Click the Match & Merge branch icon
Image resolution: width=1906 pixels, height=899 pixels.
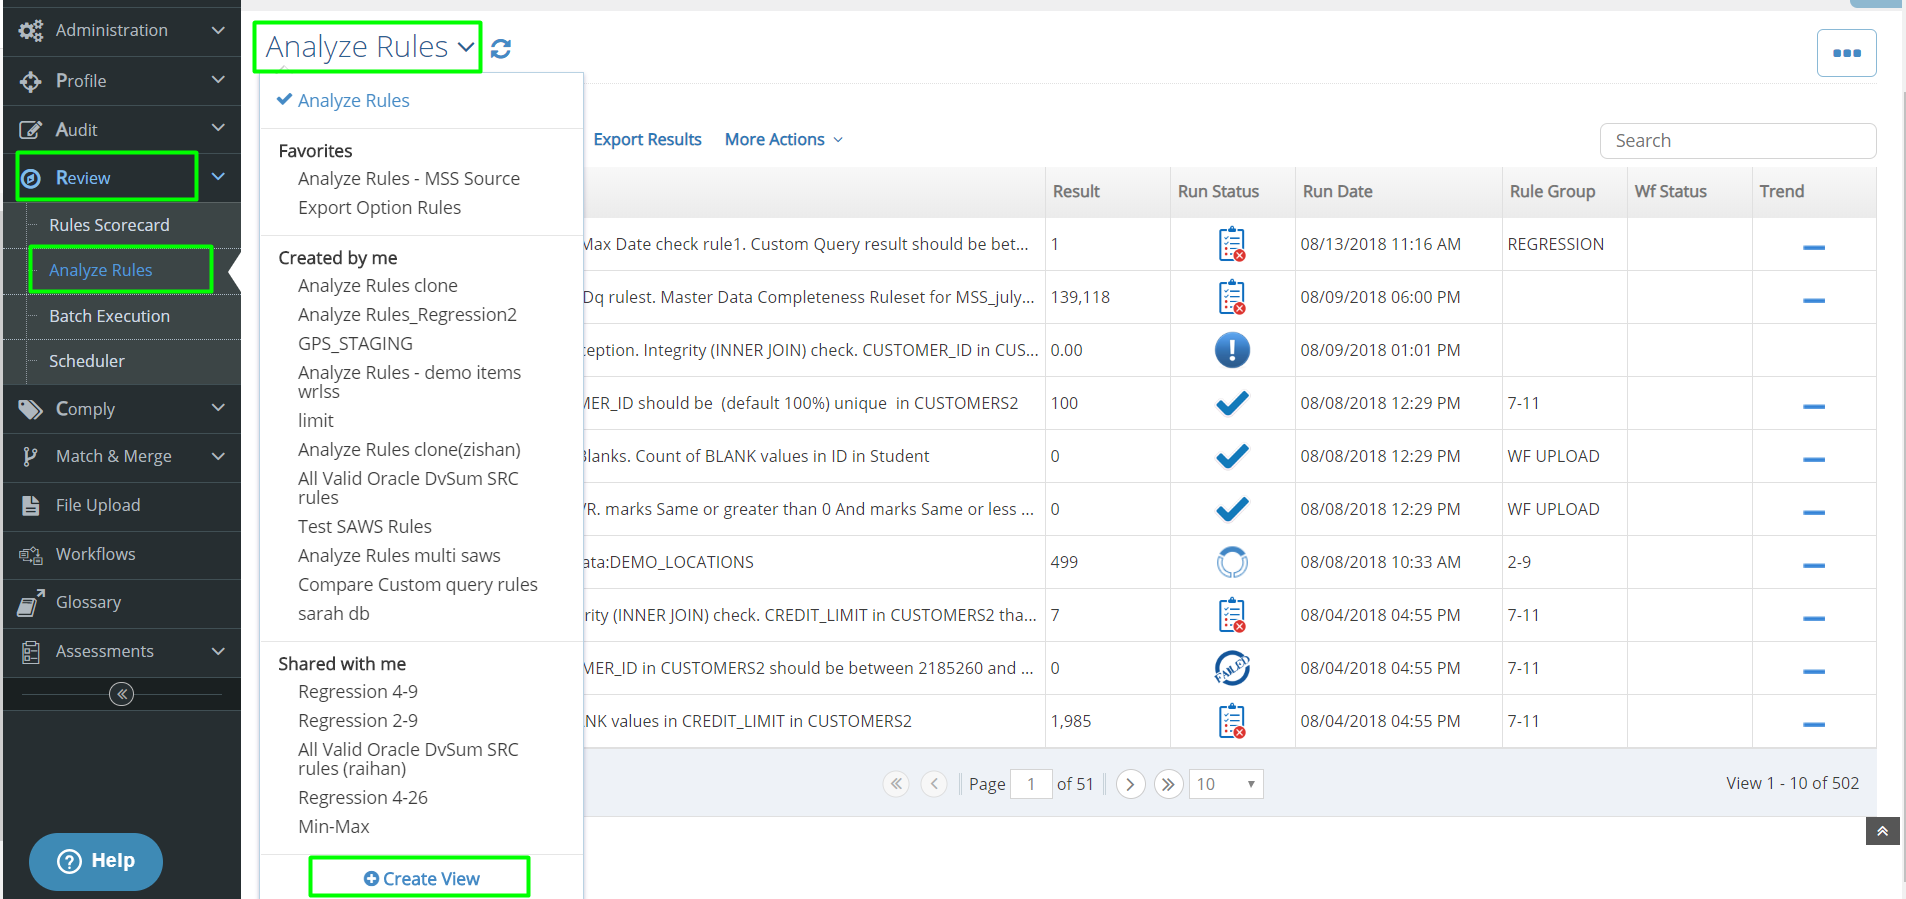click(x=31, y=456)
